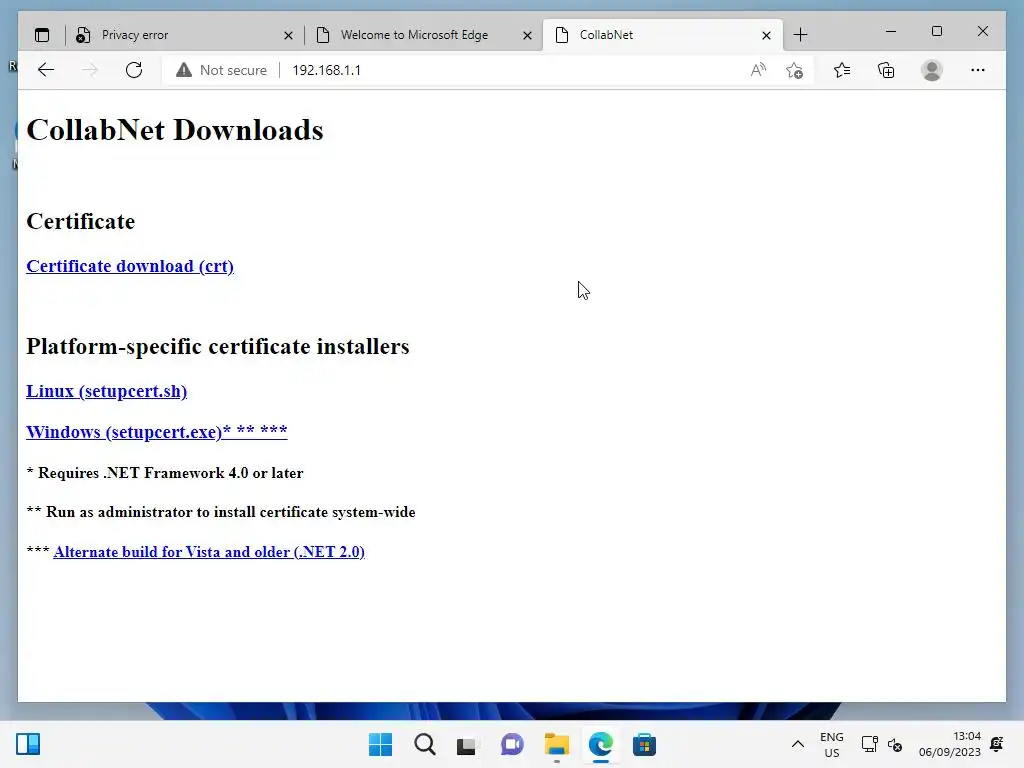Go back to the previous page
Screen dimensions: 1024x768
(x=46, y=70)
